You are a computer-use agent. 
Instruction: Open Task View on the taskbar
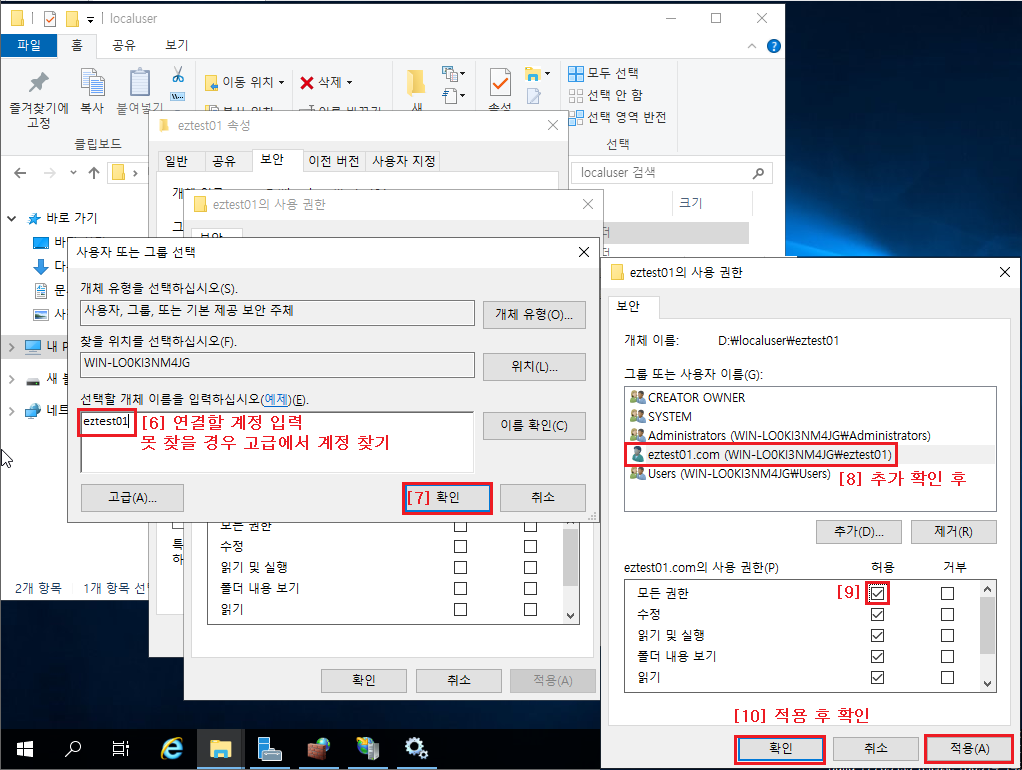click(x=121, y=748)
